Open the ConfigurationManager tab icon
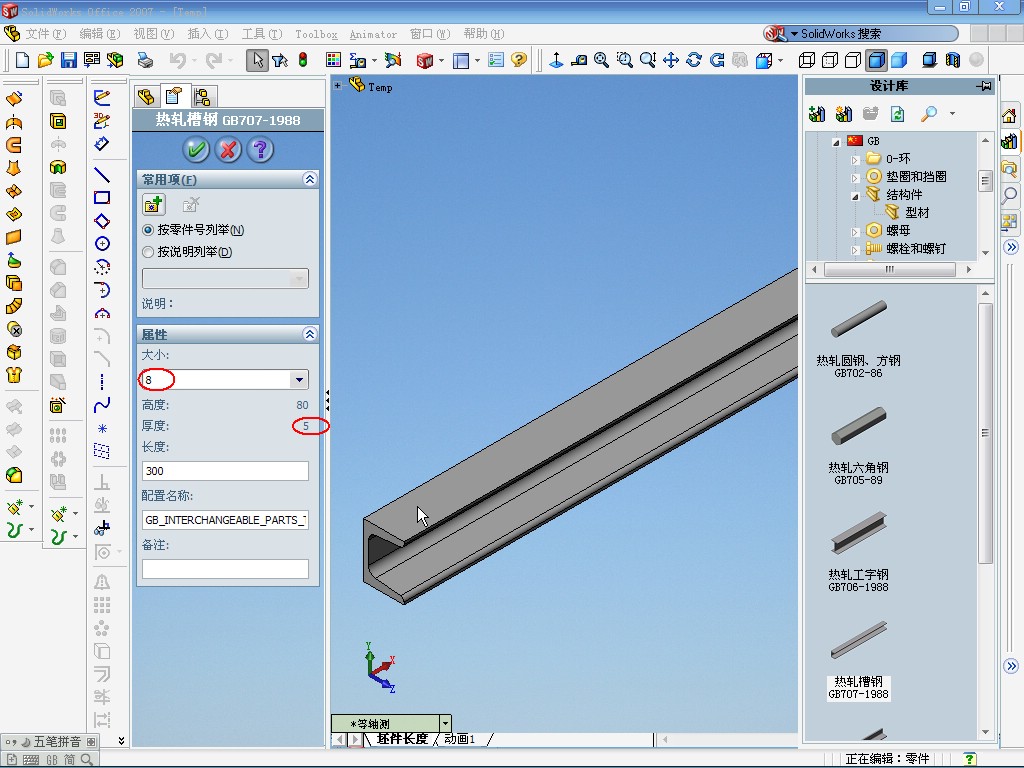This screenshot has height=768, width=1024. (x=202, y=97)
